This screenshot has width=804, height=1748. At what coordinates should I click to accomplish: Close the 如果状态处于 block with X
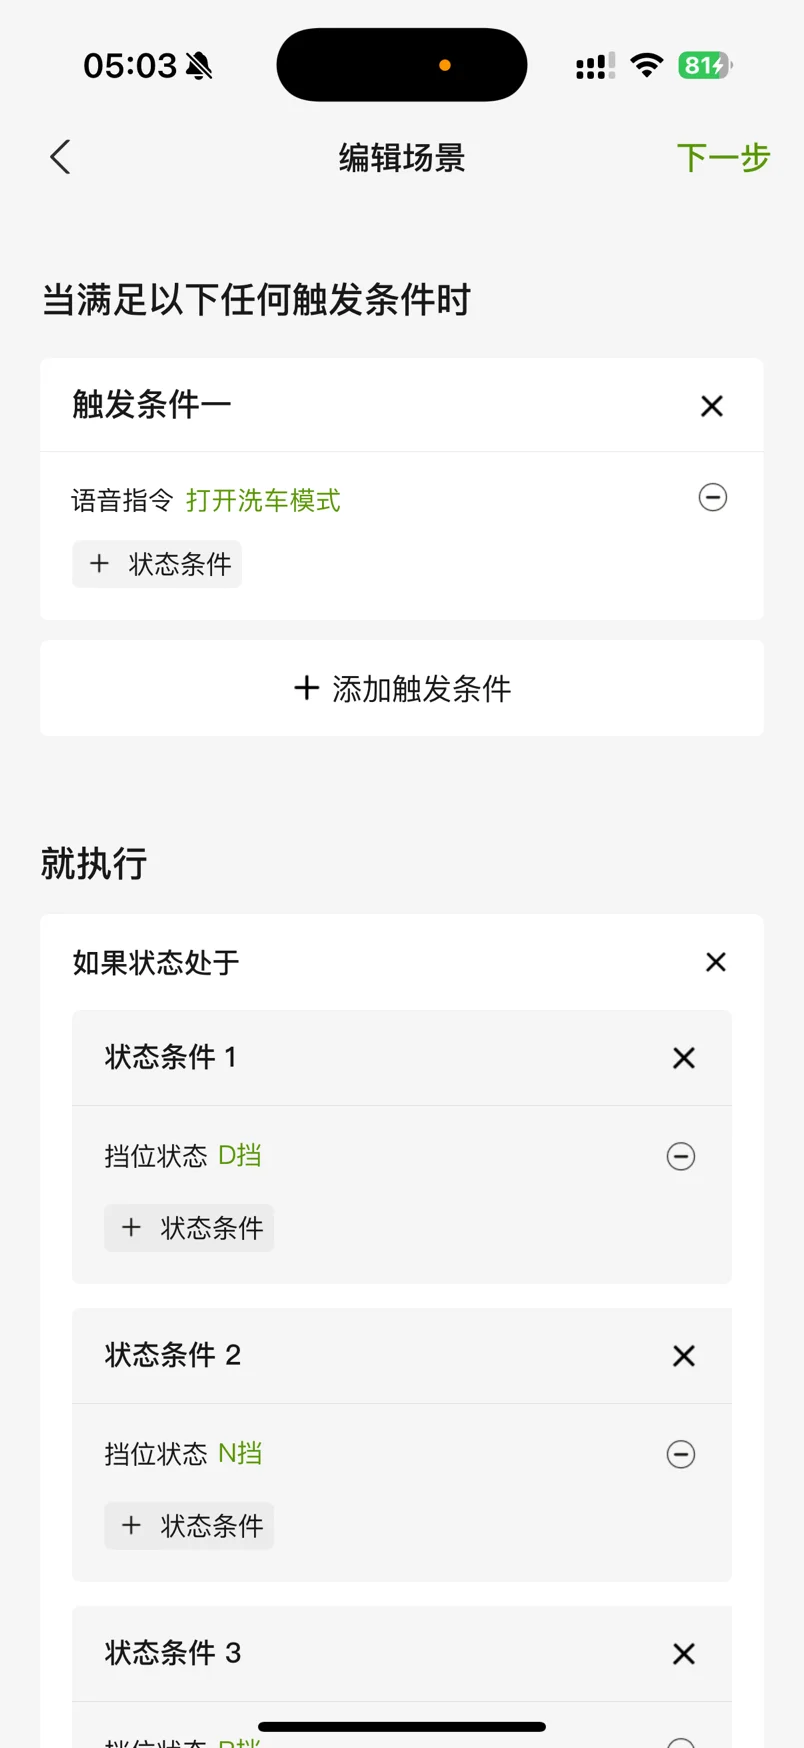click(x=716, y=962)
